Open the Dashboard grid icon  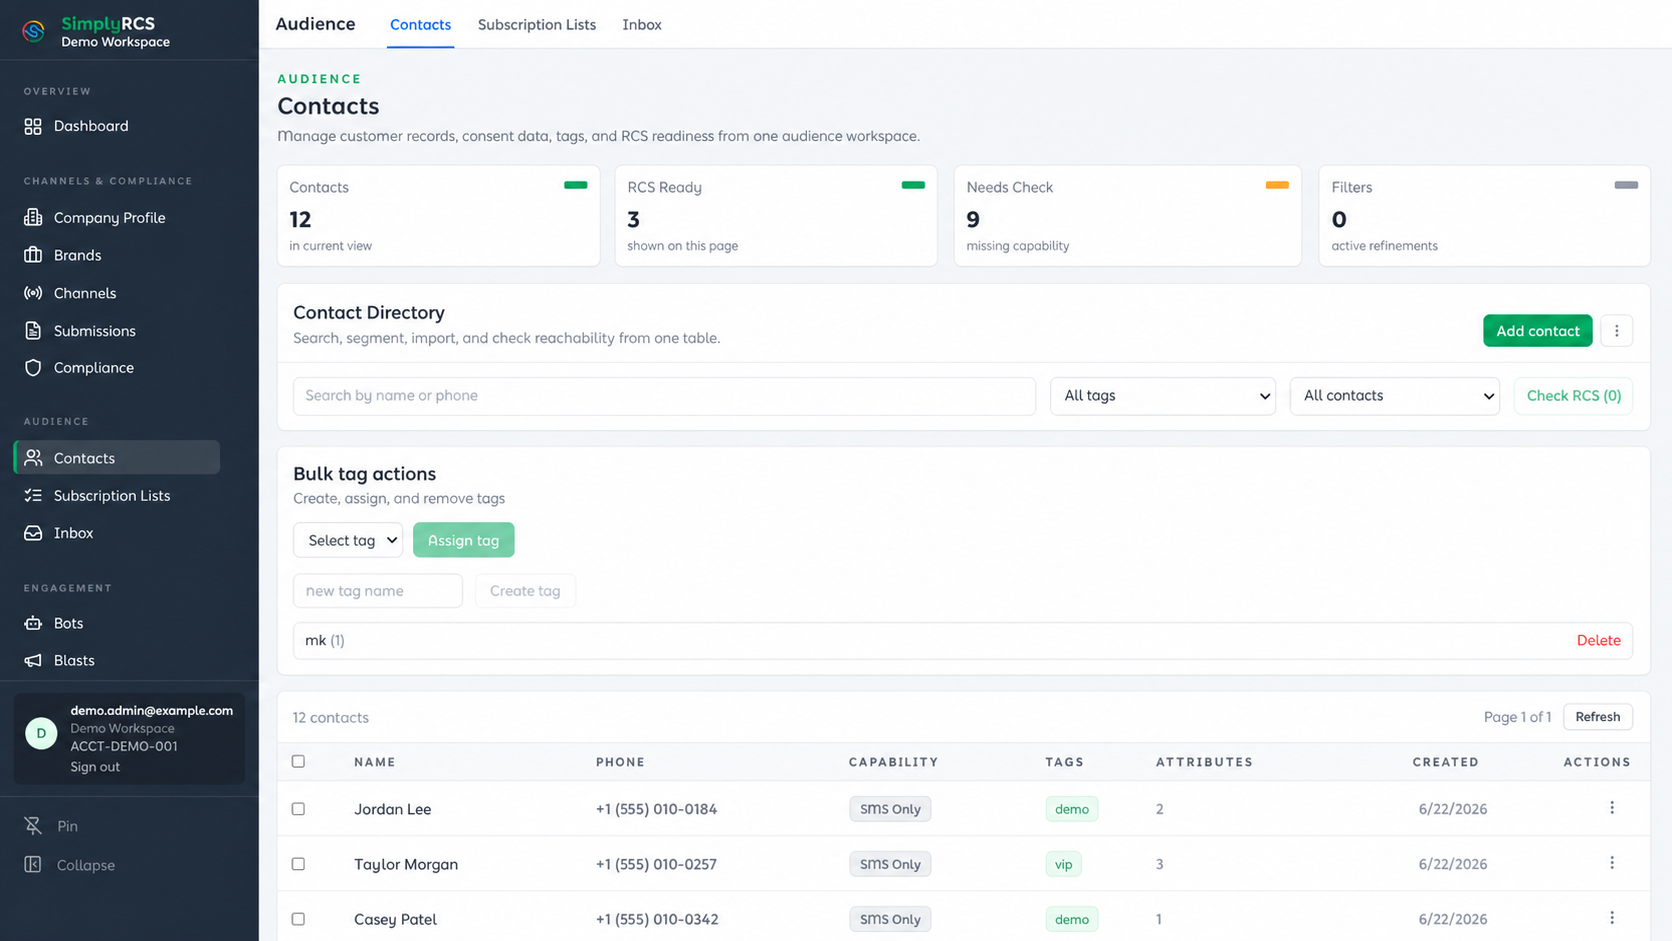(33, 126)
